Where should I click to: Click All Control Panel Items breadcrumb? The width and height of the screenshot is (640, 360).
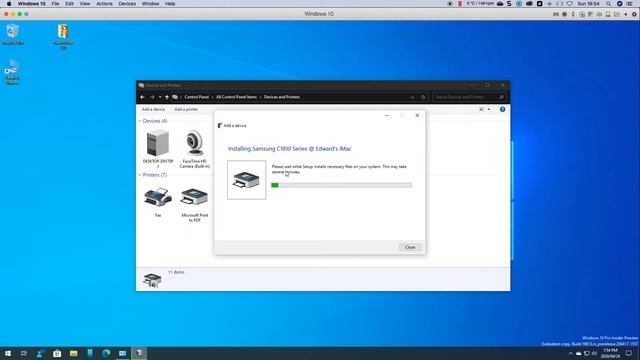(236, 97)
